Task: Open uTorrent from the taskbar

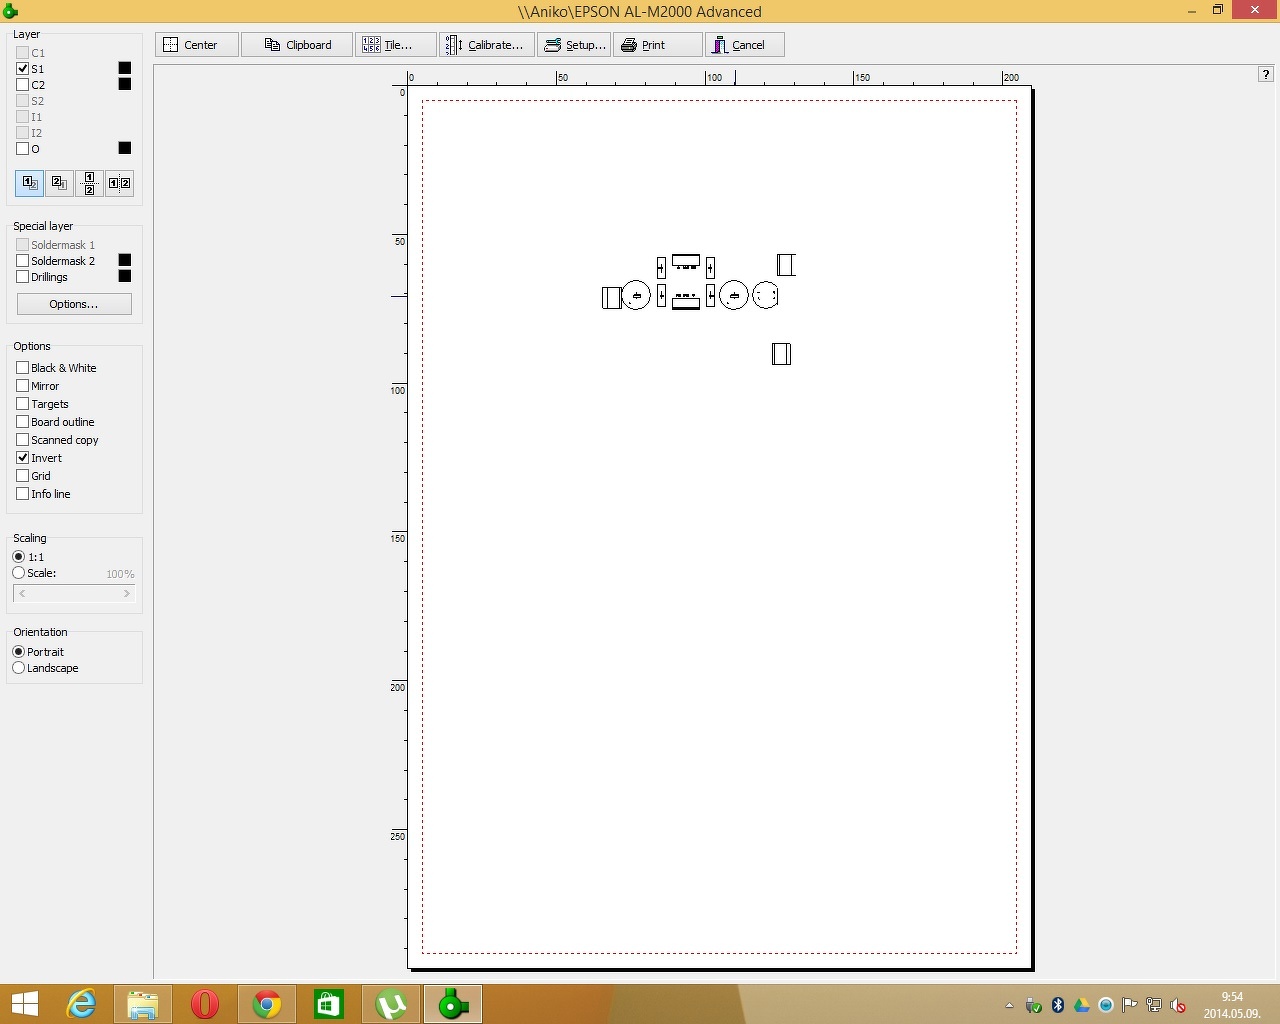Action: (x=391, y=1004)
